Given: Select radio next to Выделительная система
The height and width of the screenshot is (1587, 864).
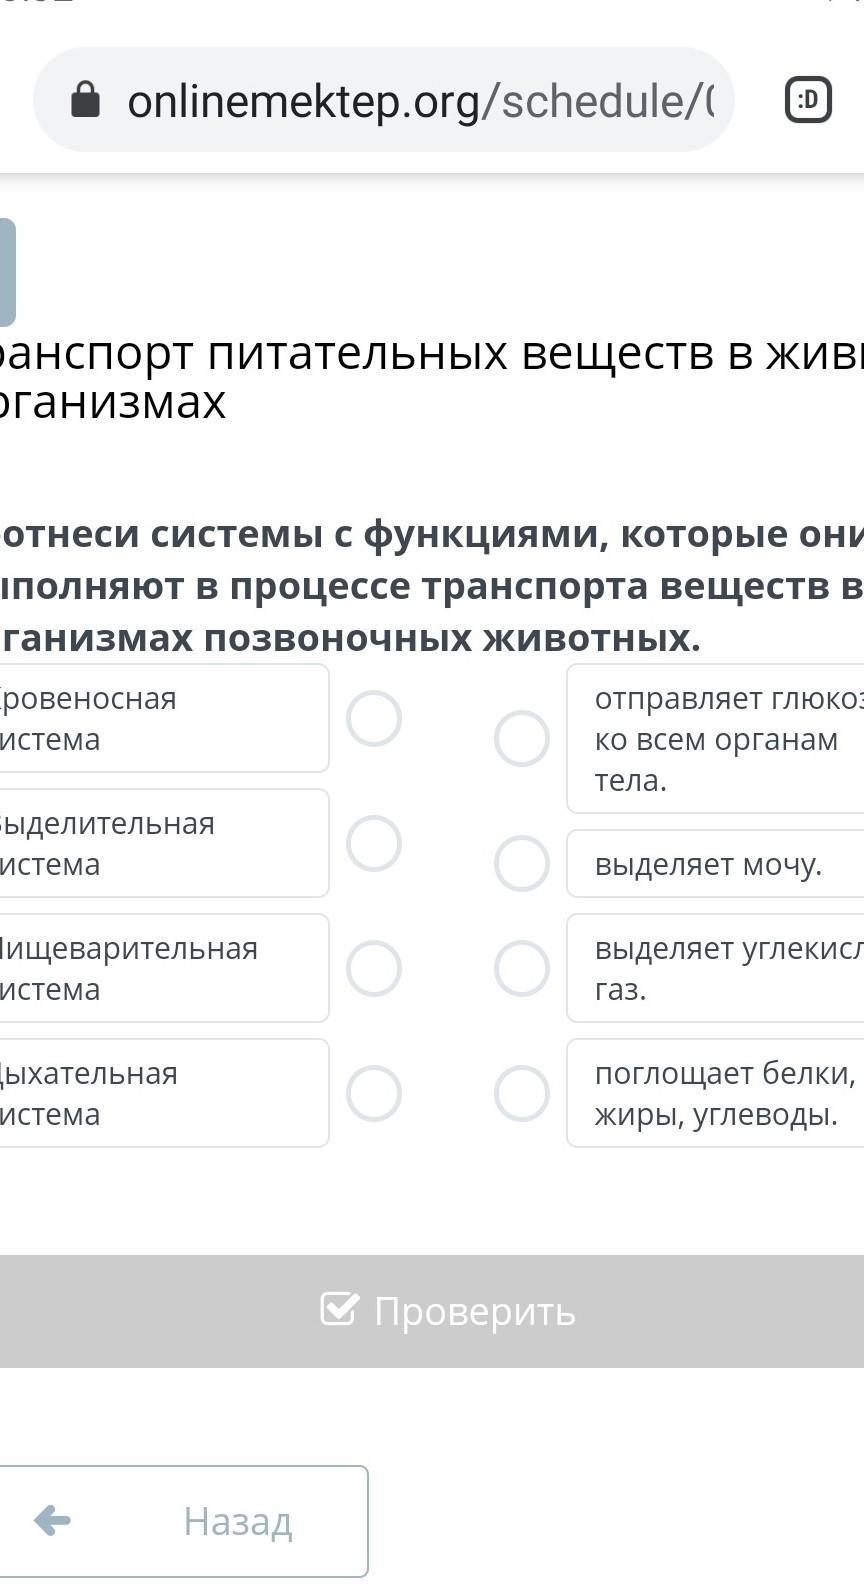Looking at the screenshot, I should pos(374,843).
